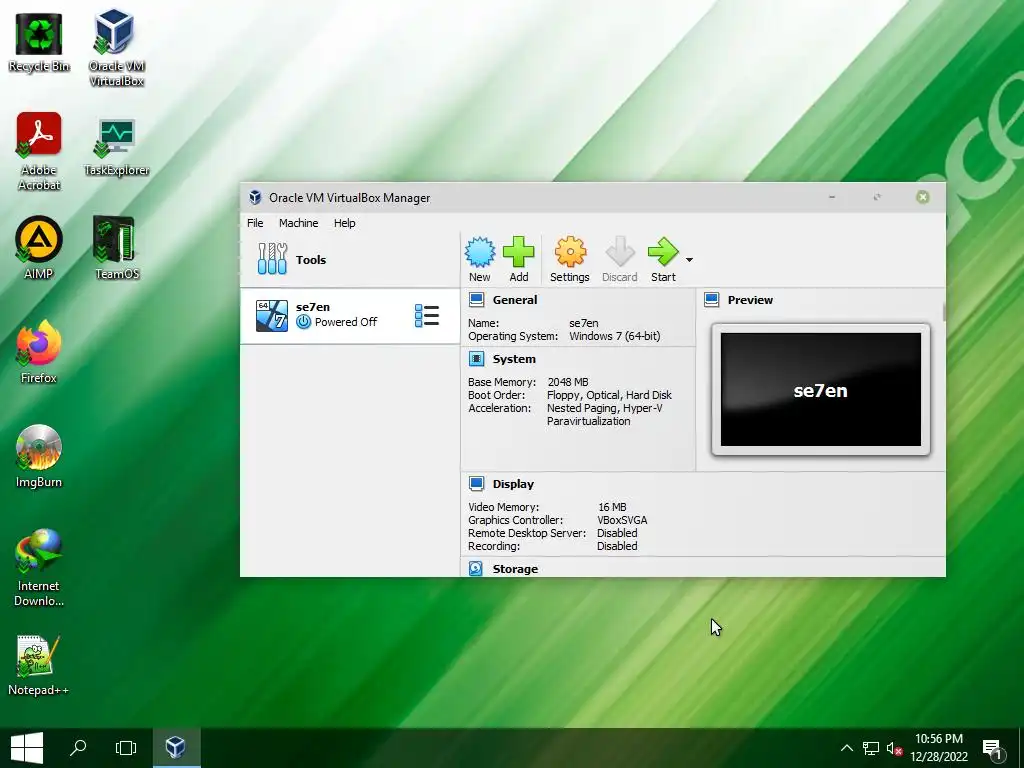This screenshot has width=1024, height=768.
Task: Open the Windows Start menu
Action: 27,748
